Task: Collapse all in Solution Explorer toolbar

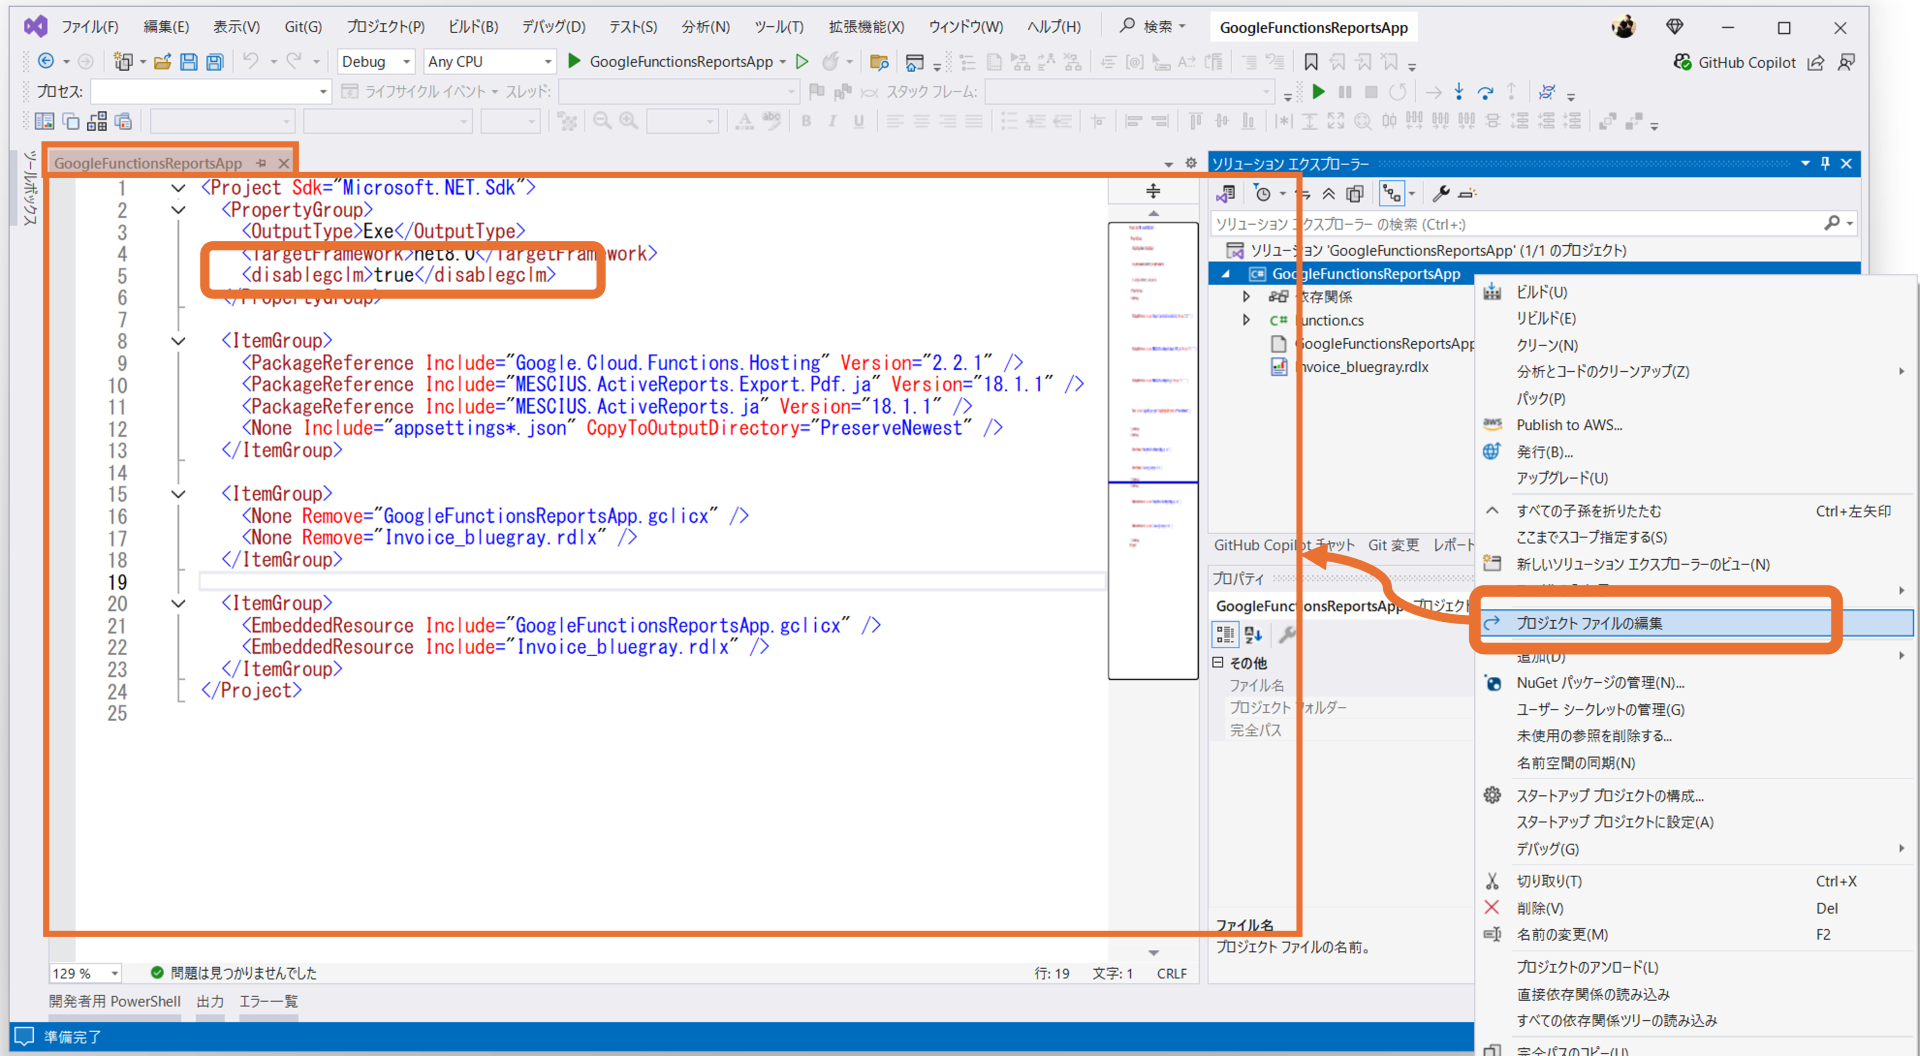Action: 1329,194
